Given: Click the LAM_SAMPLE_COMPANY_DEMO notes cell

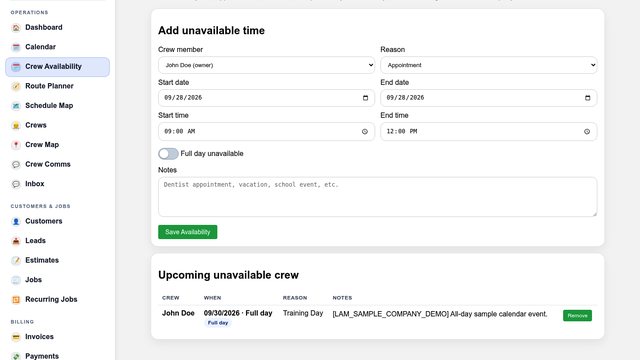Looking at the screenshot, I should (x=440, y=314).
